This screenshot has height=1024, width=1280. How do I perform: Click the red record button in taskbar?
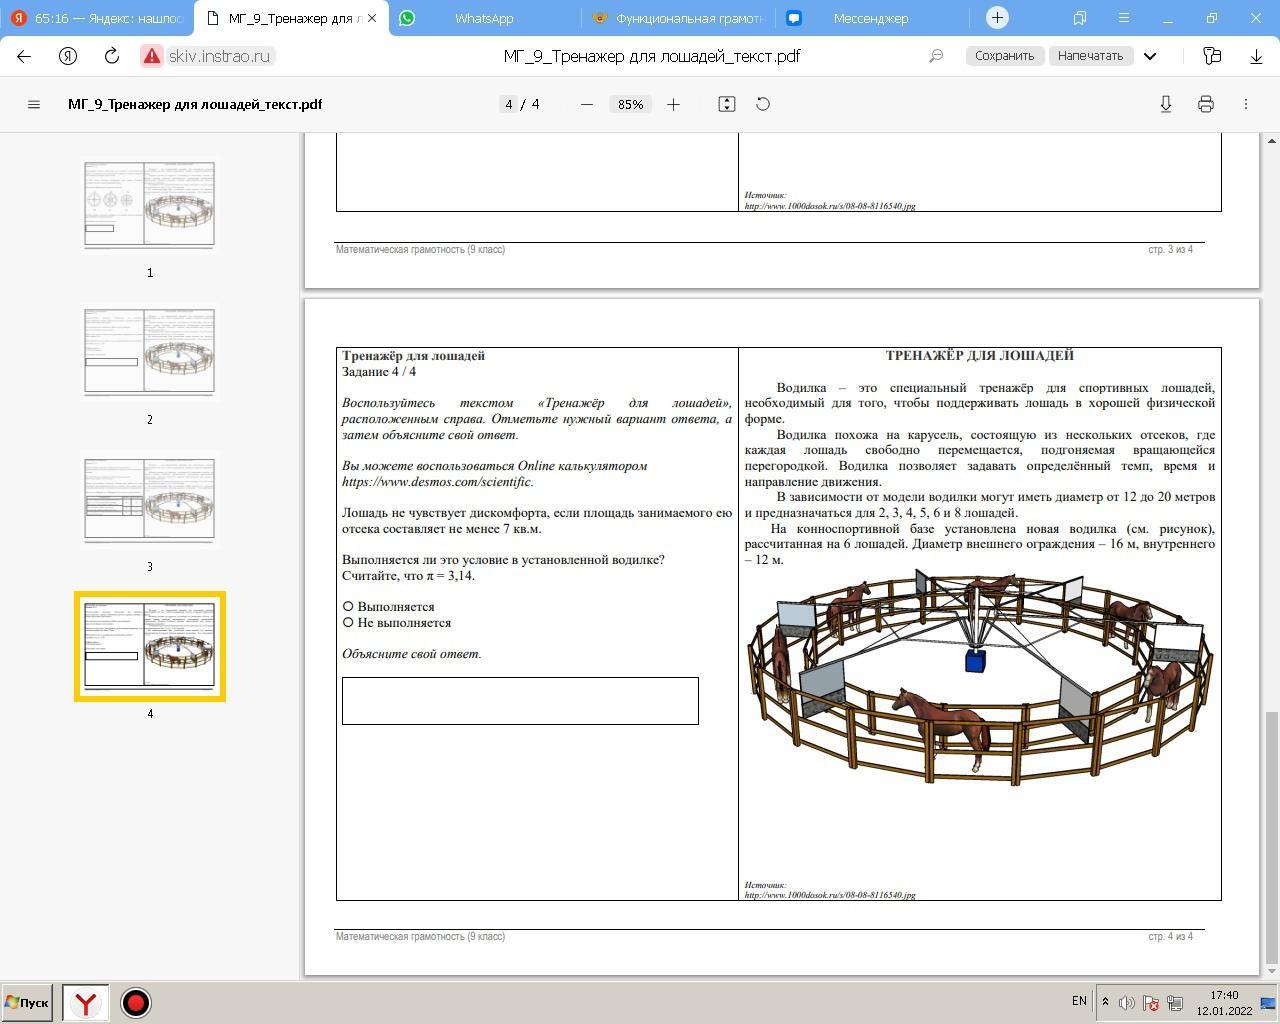click(x=136, y=1002)
